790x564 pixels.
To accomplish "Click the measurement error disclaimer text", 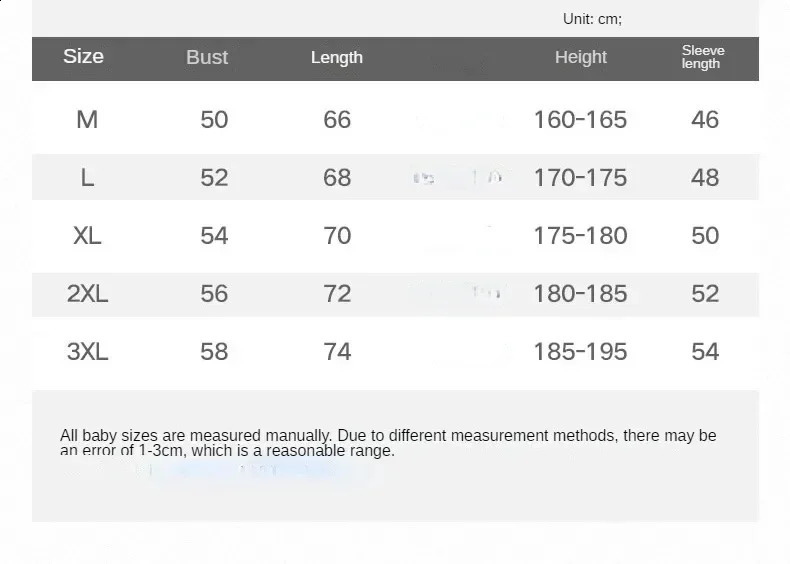I will [388, 443].
